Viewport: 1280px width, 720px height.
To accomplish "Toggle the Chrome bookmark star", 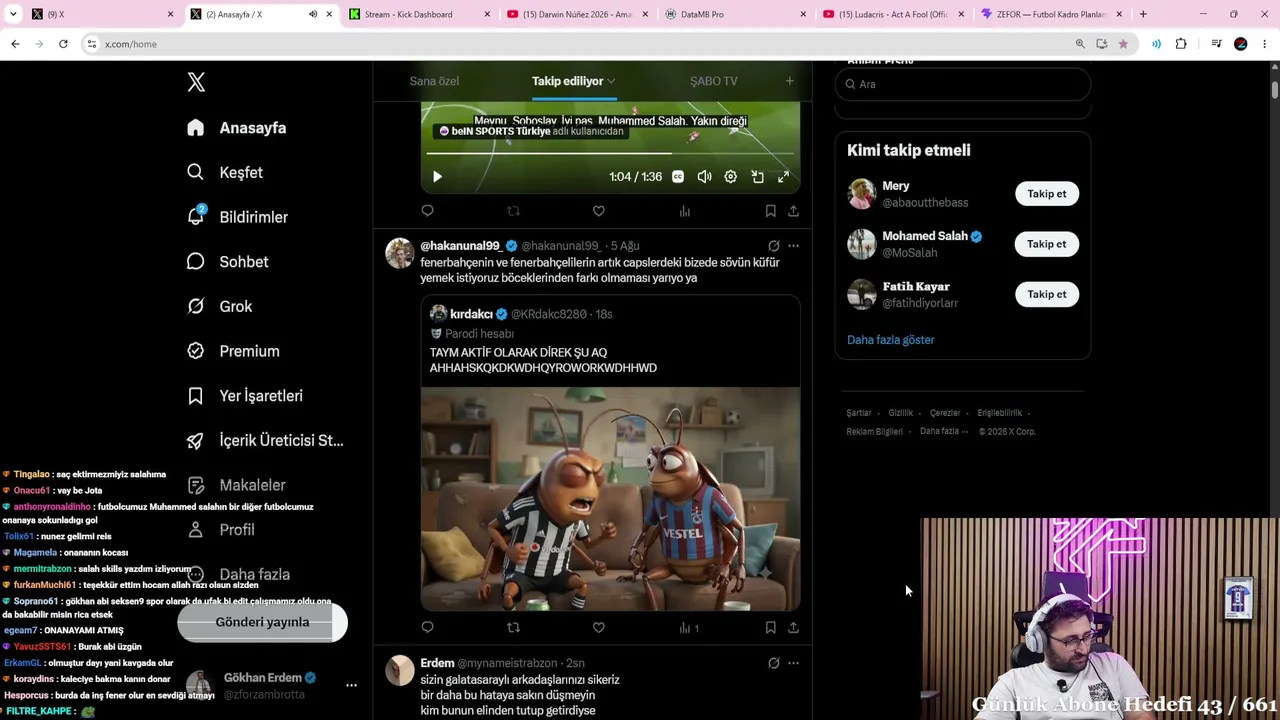I will (1123, 44).
